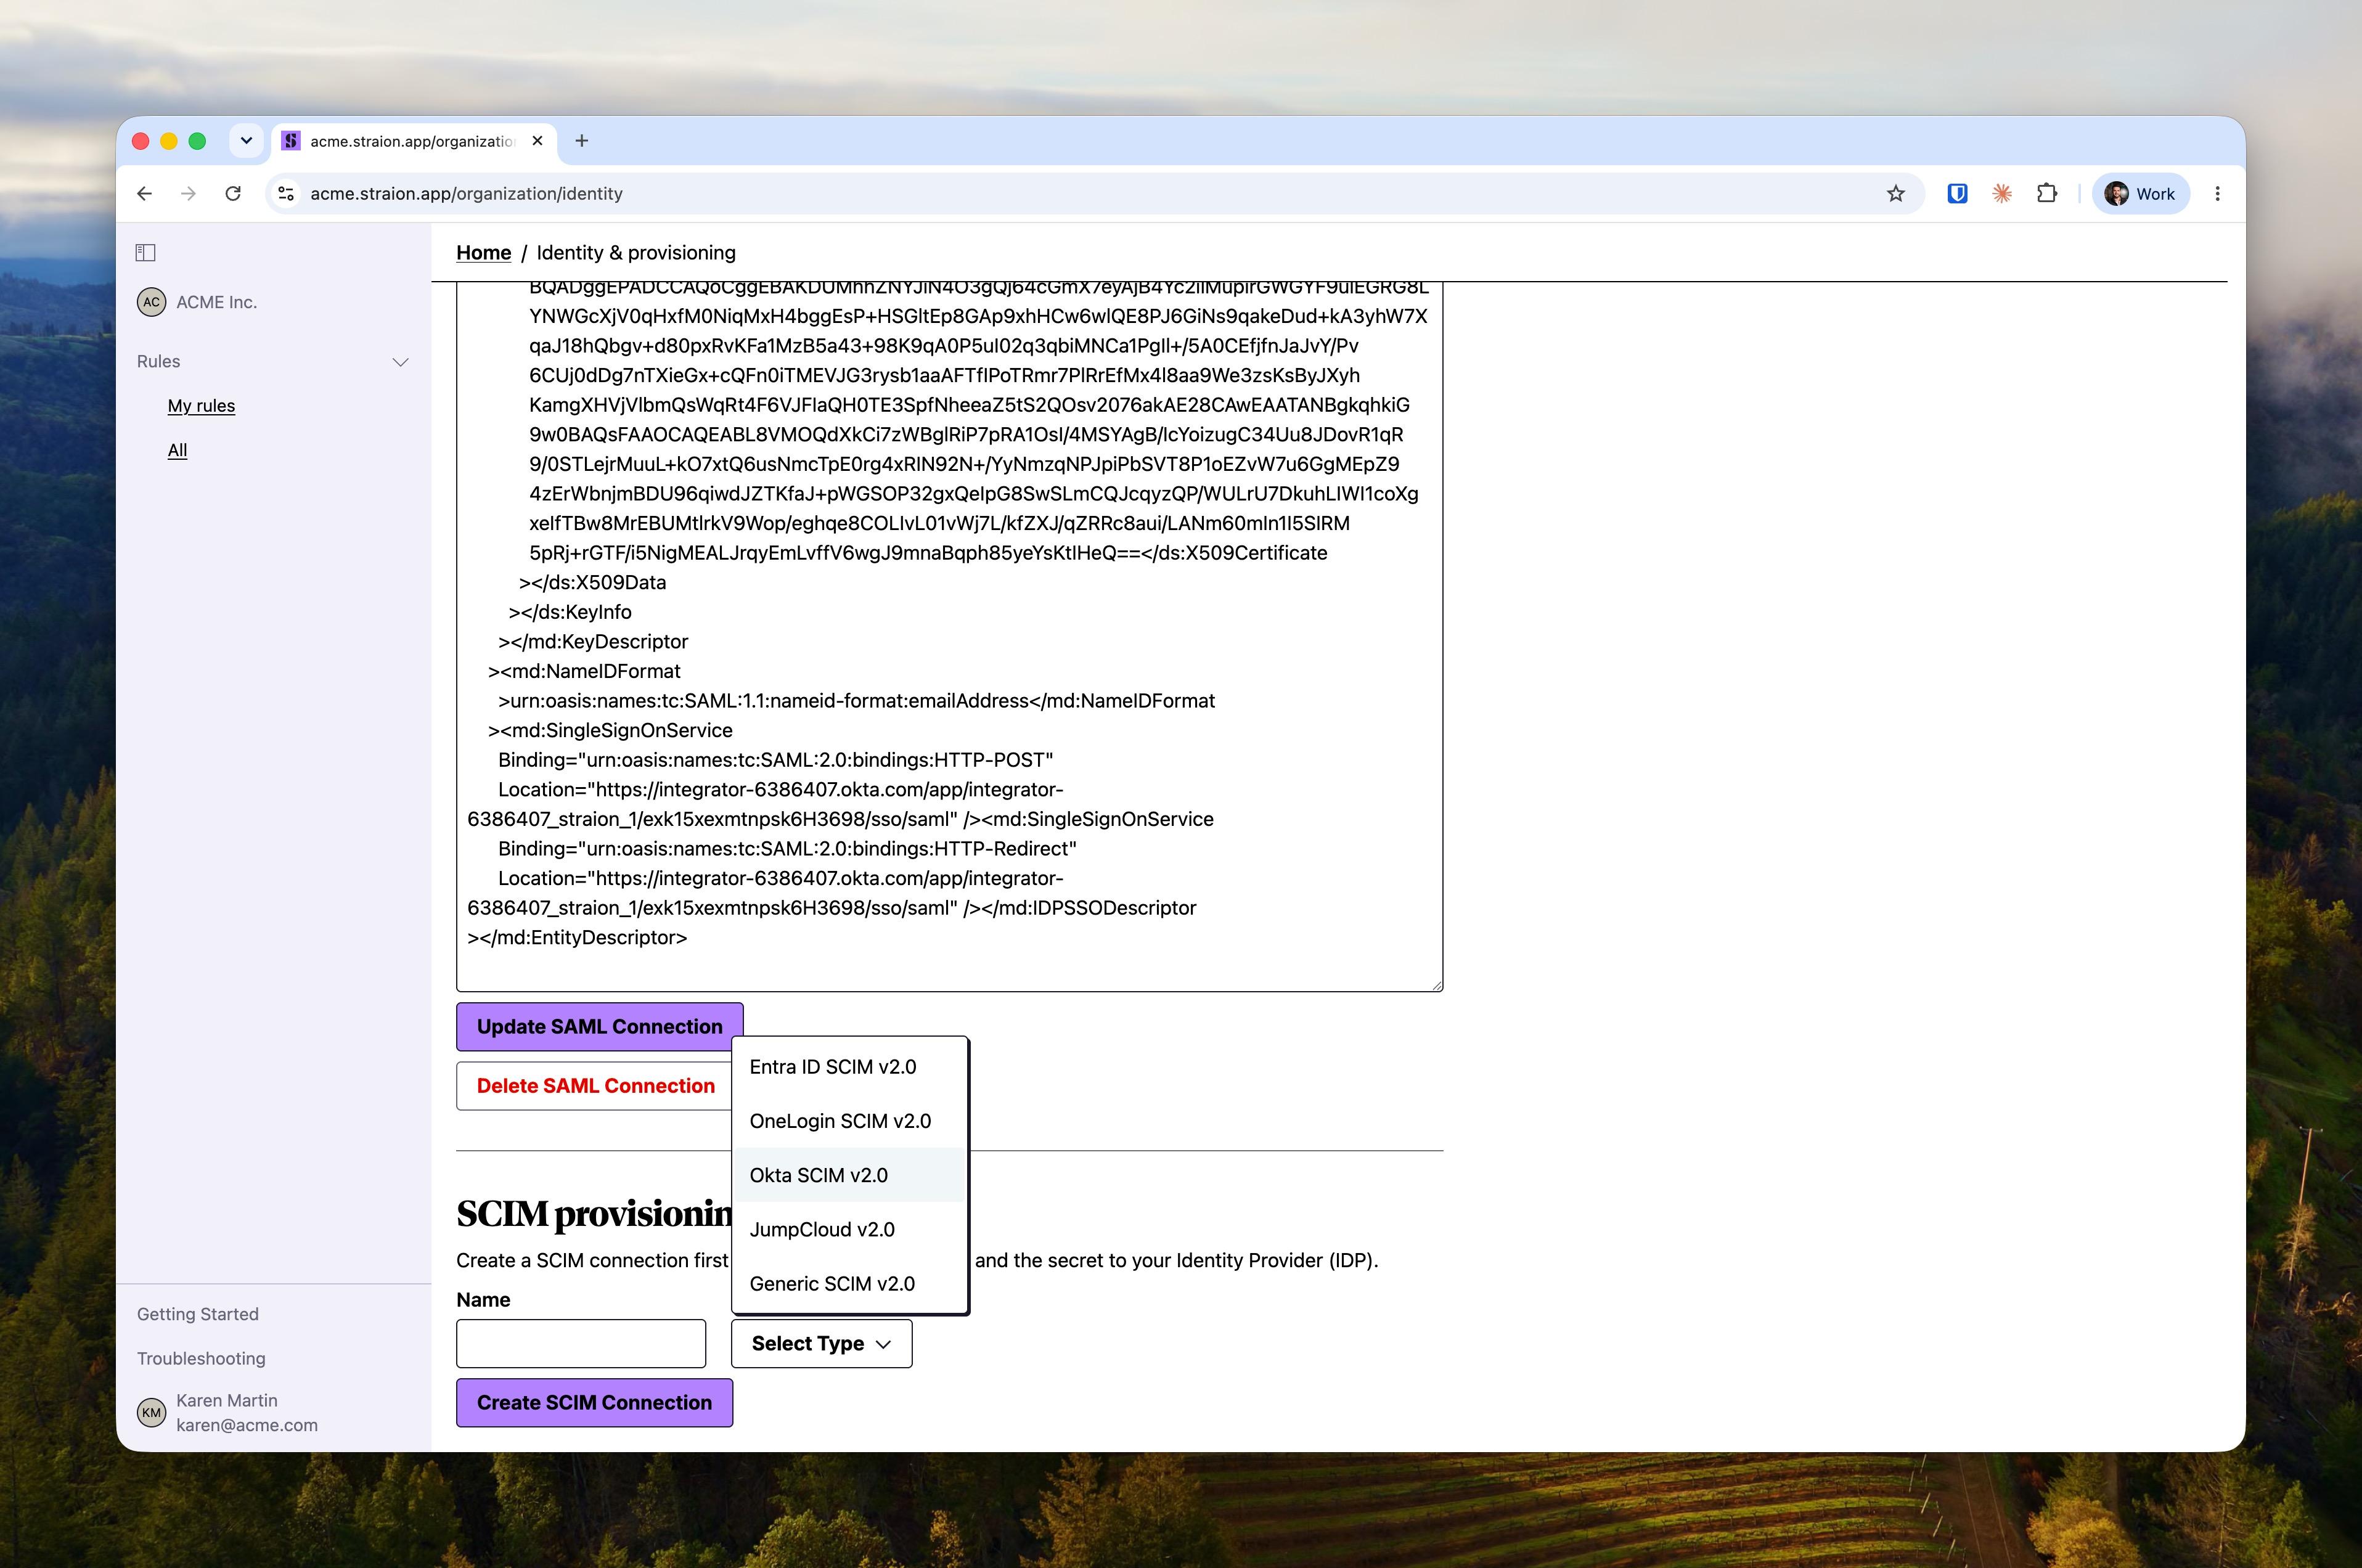Select the acme.straion.app browser tab

click(412, 141)
